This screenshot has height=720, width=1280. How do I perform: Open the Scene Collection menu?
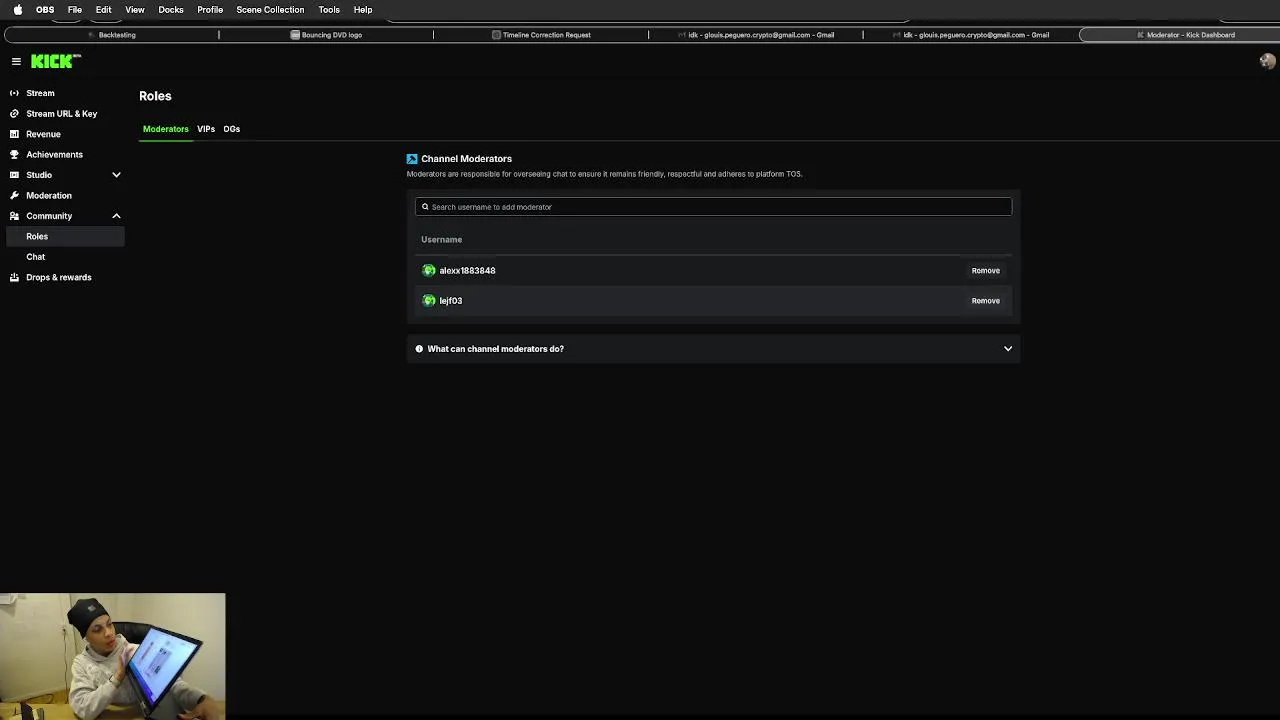pyautogui.click(x=270, y=10)
